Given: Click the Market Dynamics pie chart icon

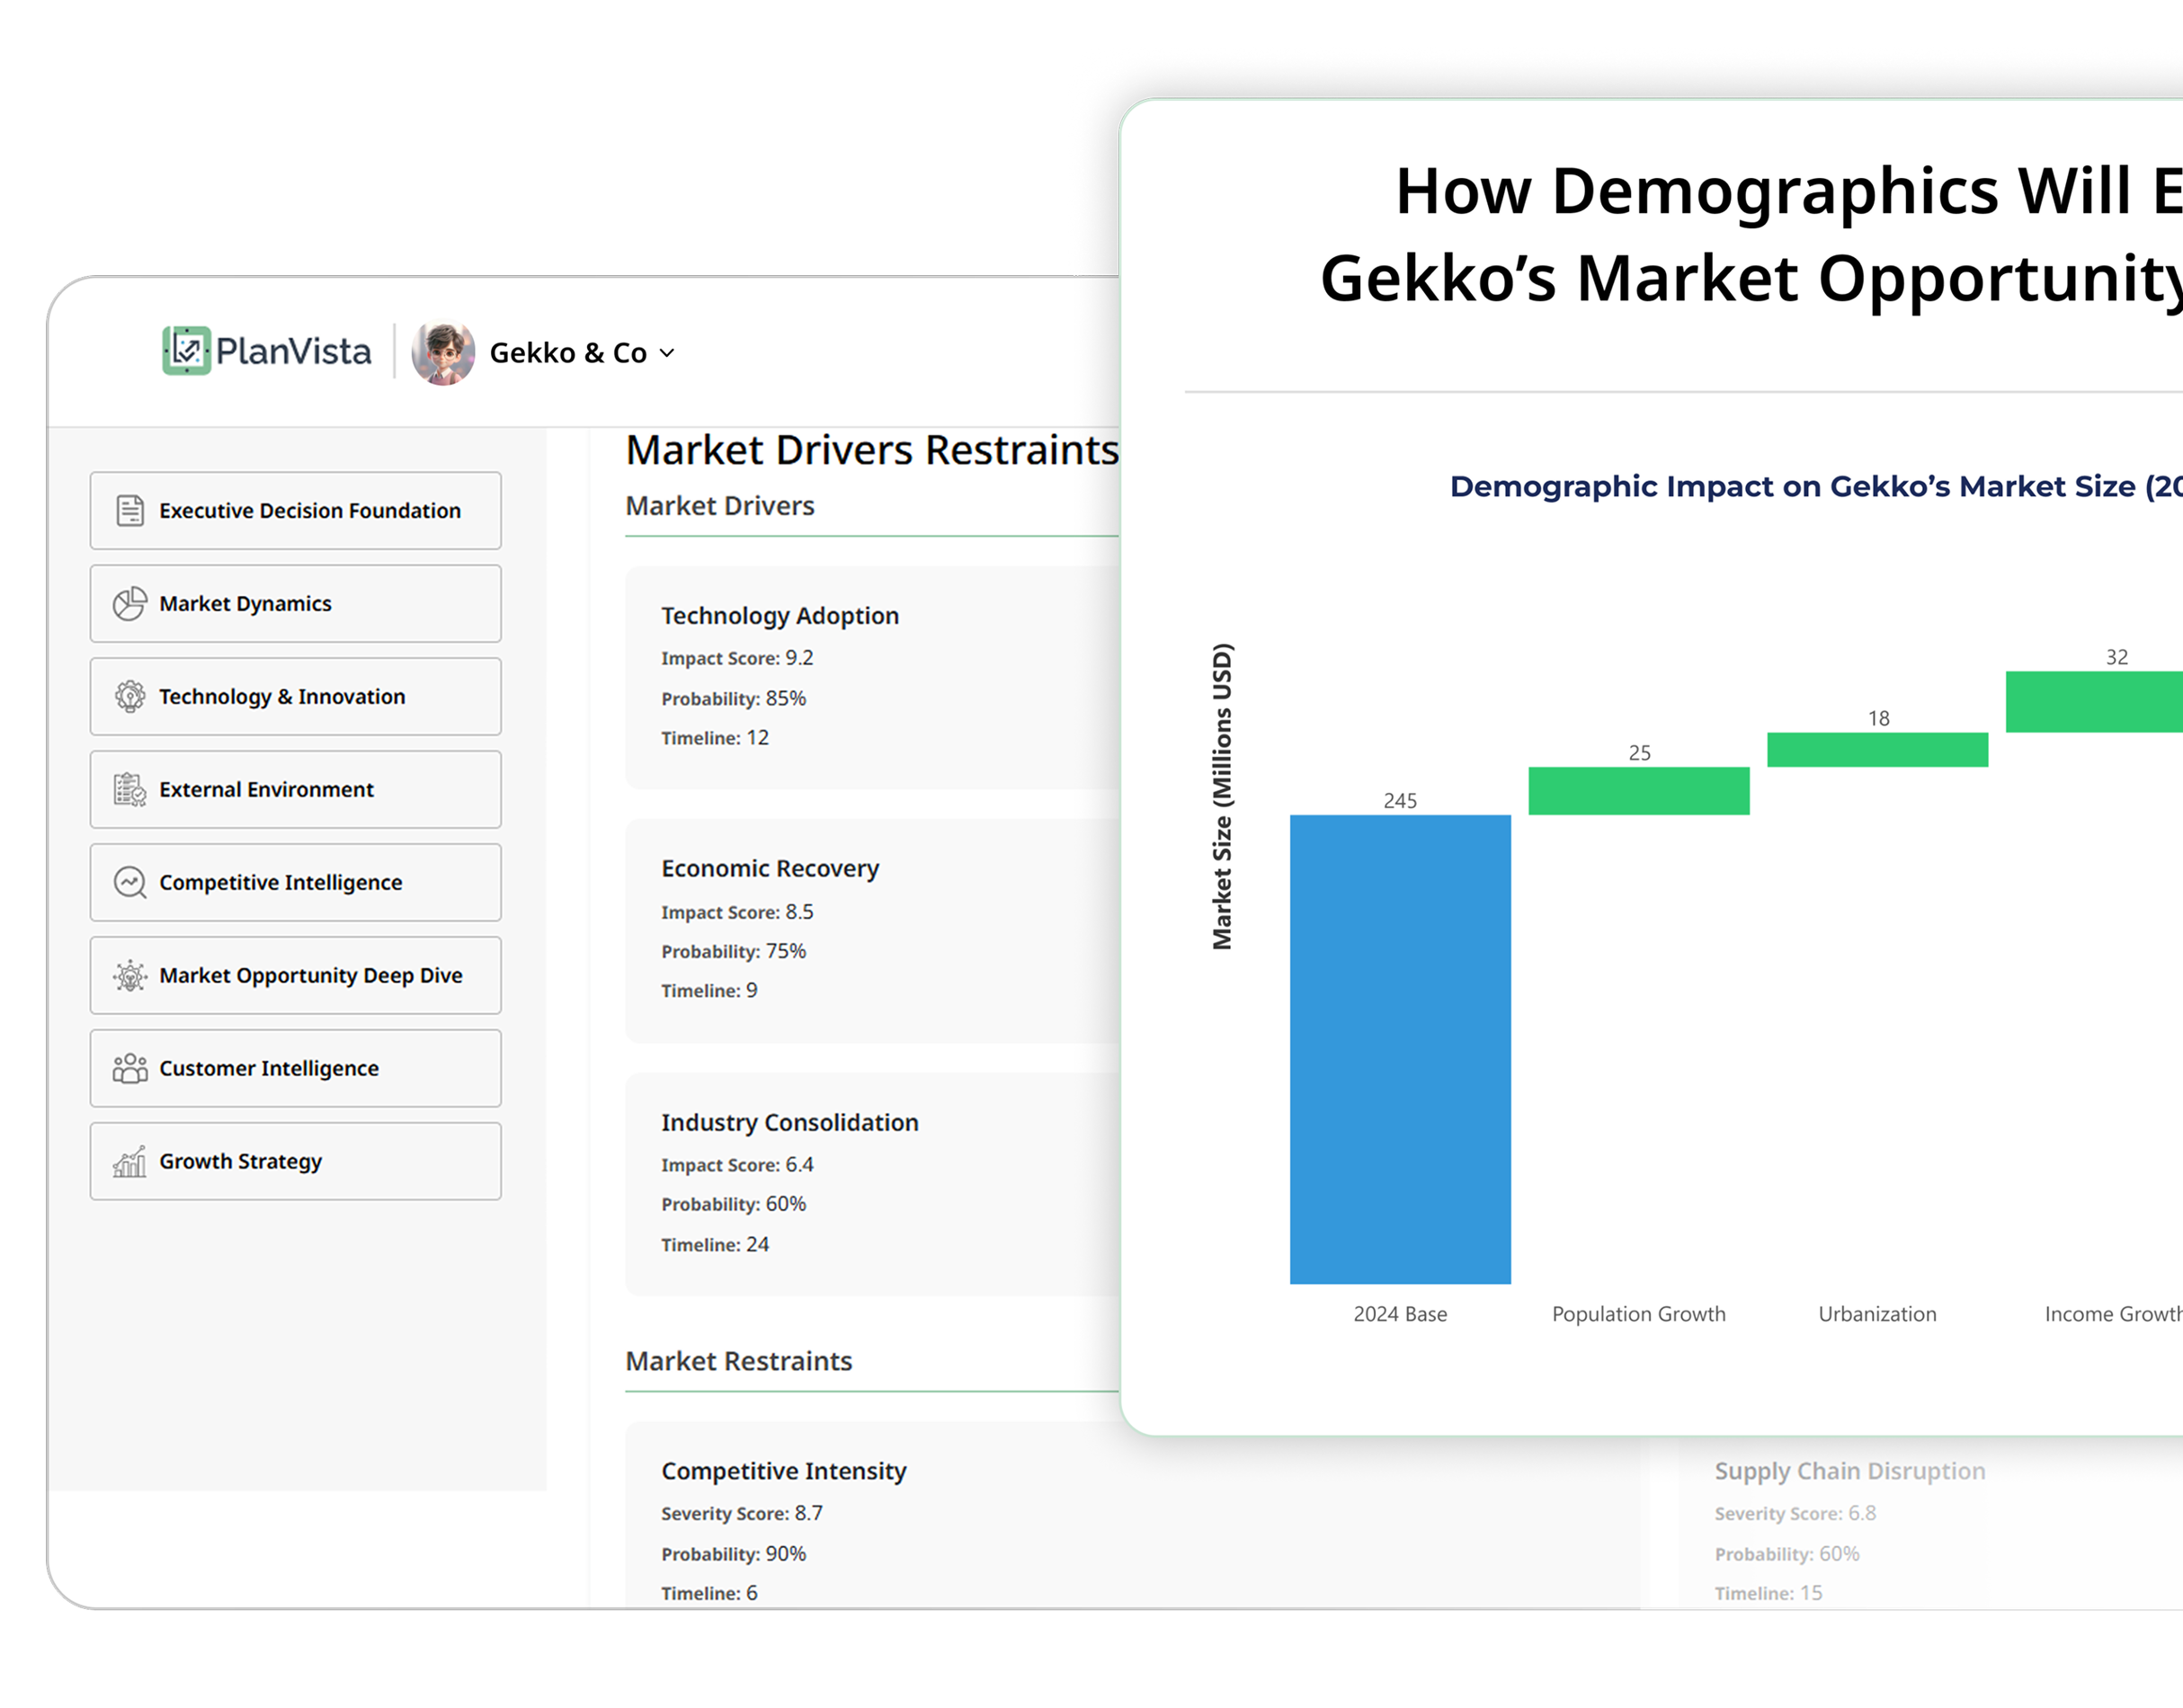Looking at the screenshot, I should tap(130, 604).
